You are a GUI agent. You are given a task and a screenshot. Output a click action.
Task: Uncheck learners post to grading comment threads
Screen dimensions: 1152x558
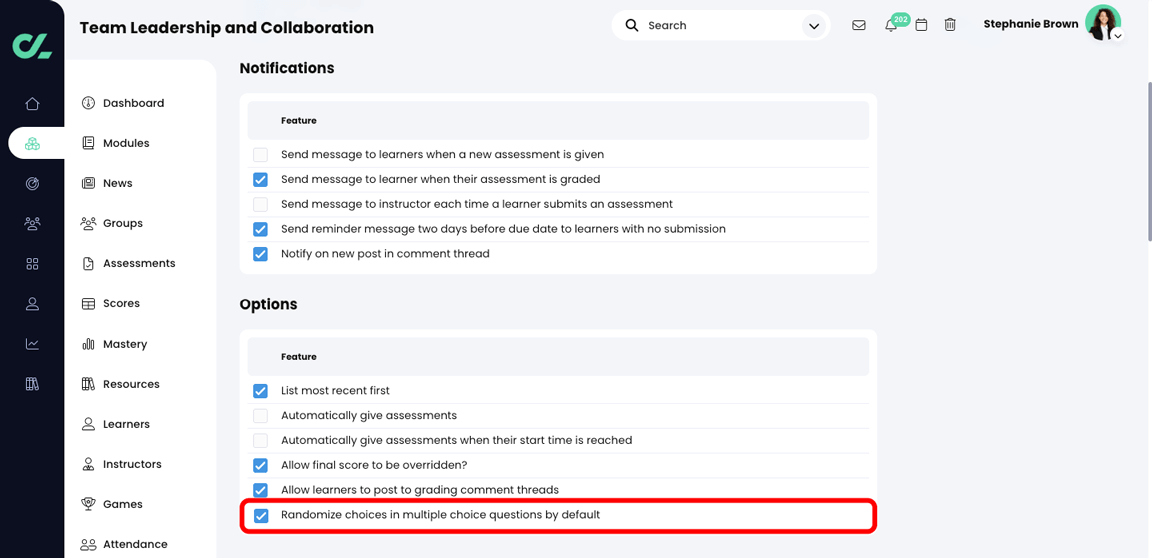(260, 490)
